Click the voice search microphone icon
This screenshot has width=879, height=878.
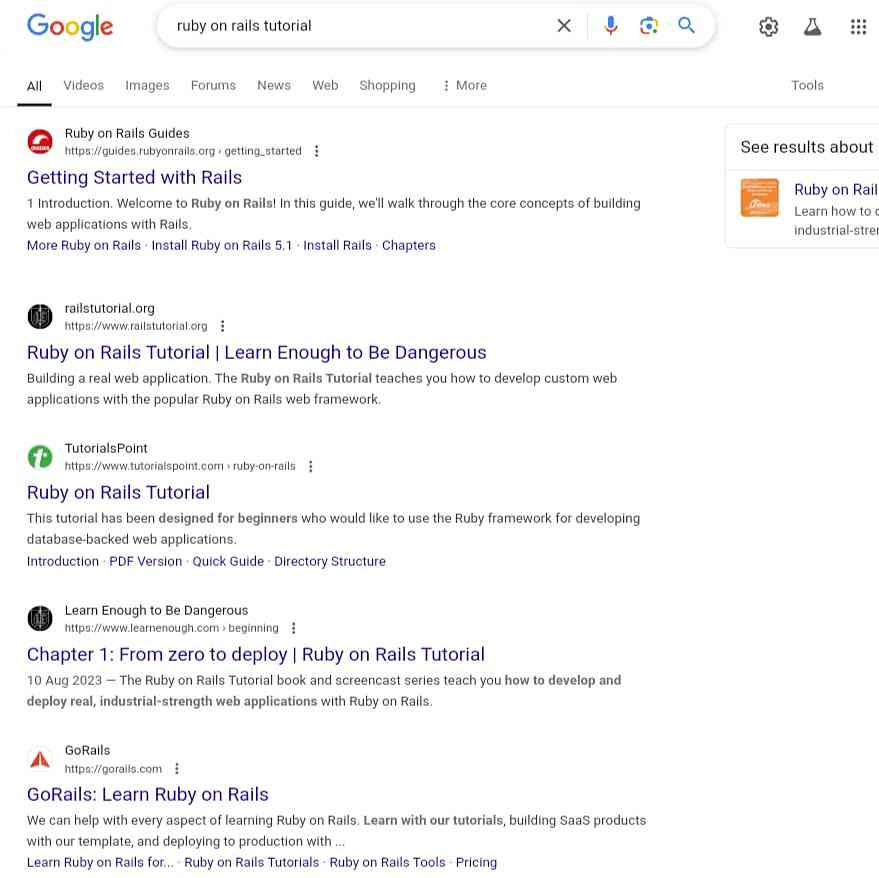[611, 26]
